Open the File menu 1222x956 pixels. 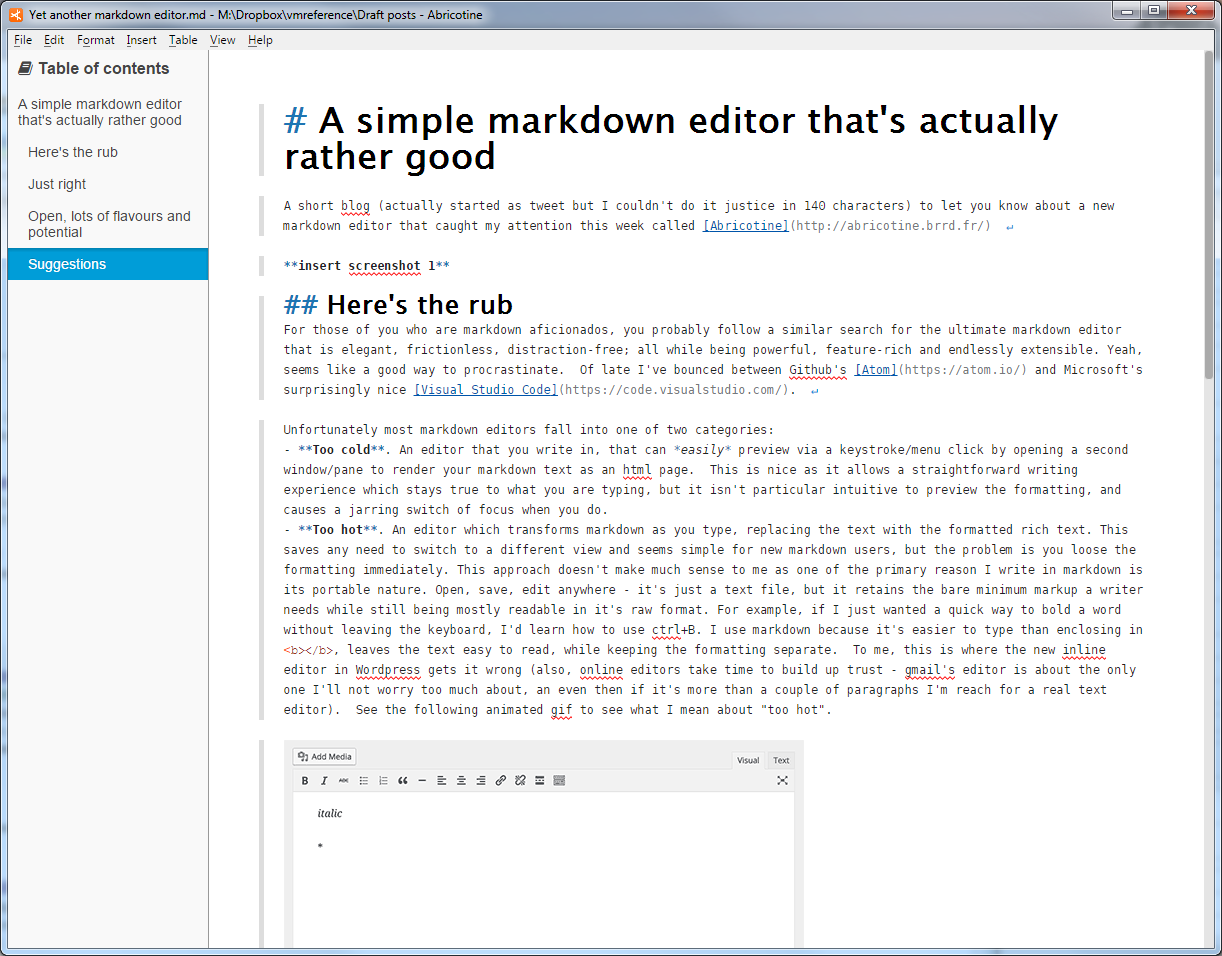[x=23, y=40]
